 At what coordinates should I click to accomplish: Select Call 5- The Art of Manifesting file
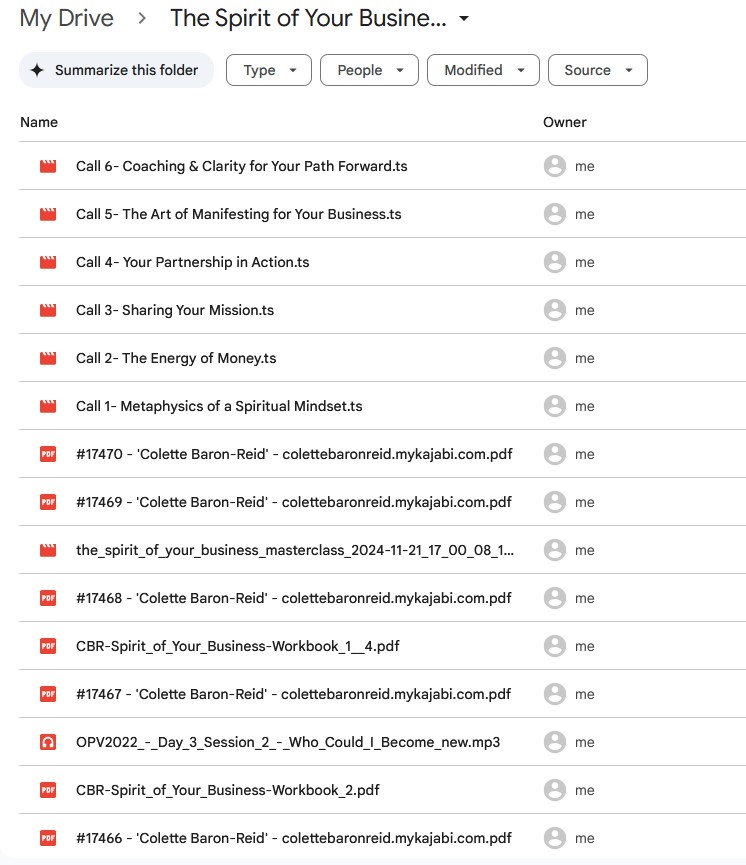coord(238,215)
